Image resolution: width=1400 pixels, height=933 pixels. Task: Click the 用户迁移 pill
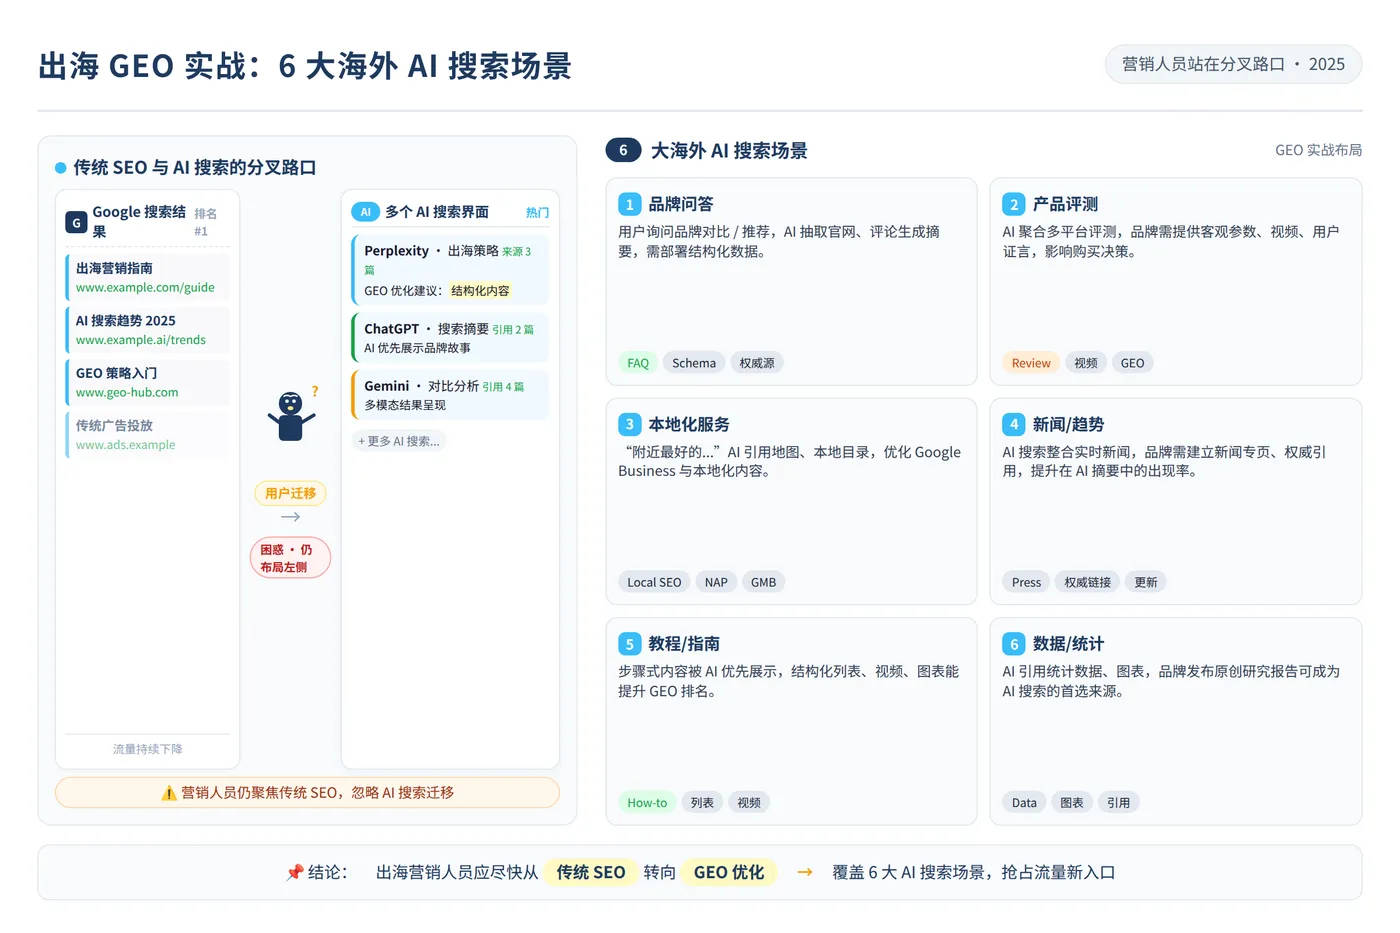point(291,493)
